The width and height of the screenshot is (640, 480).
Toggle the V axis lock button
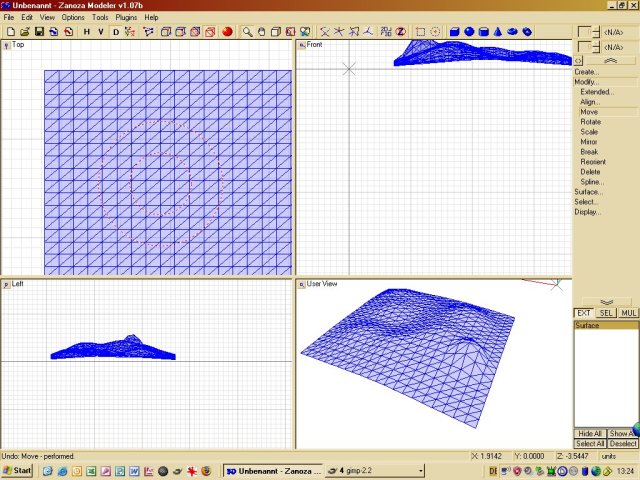click(x=99, y=31)
